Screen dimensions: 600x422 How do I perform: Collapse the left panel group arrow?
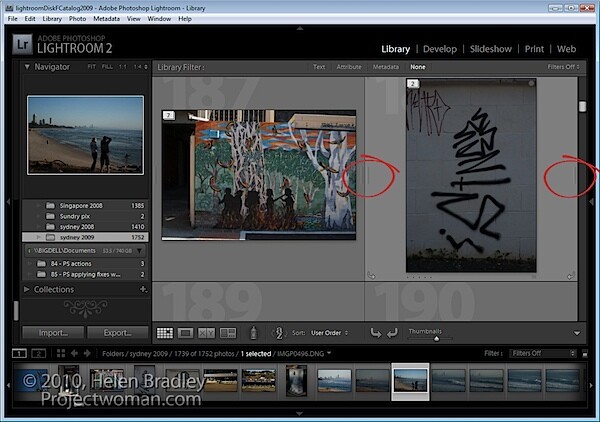click(x=8, y=202)
